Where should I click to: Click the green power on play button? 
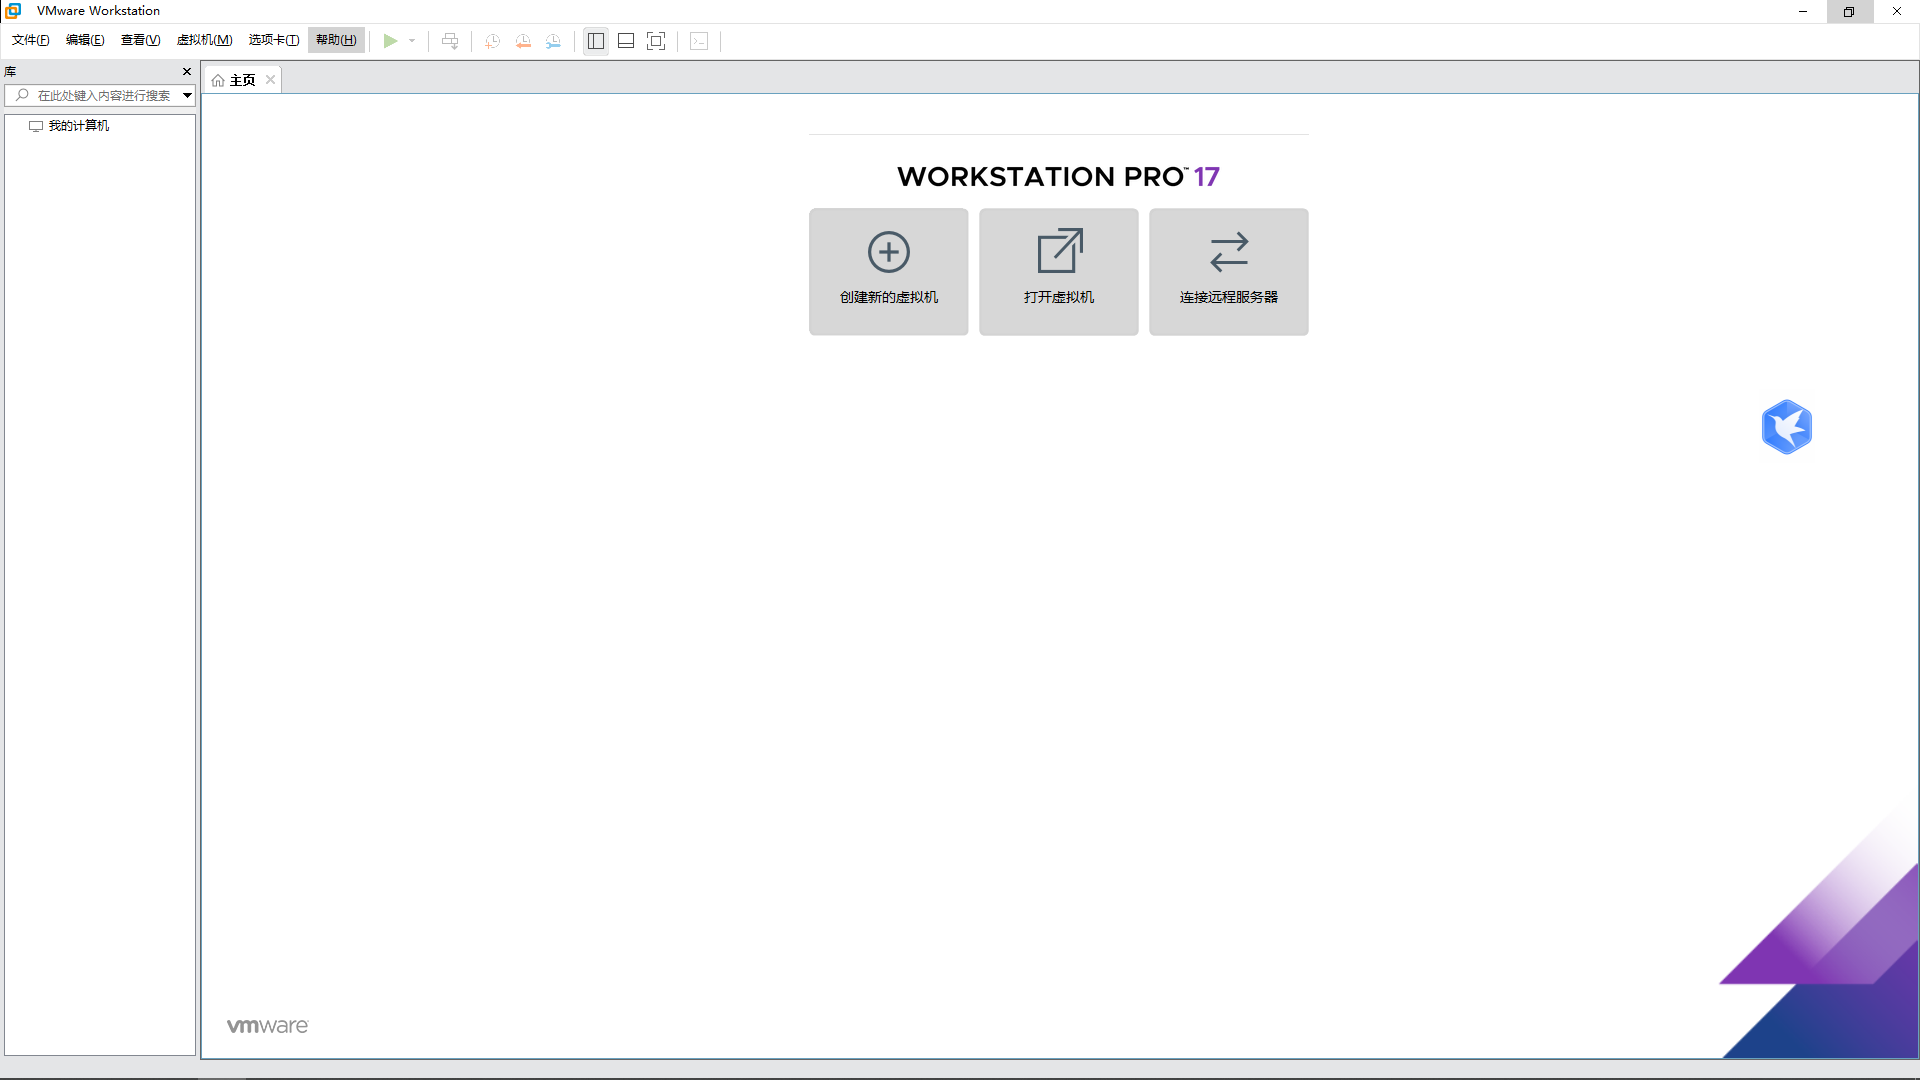390,41
